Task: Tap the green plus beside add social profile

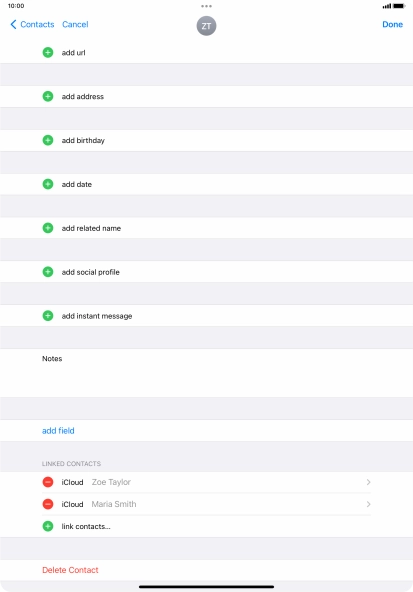Action: point(48,272)
